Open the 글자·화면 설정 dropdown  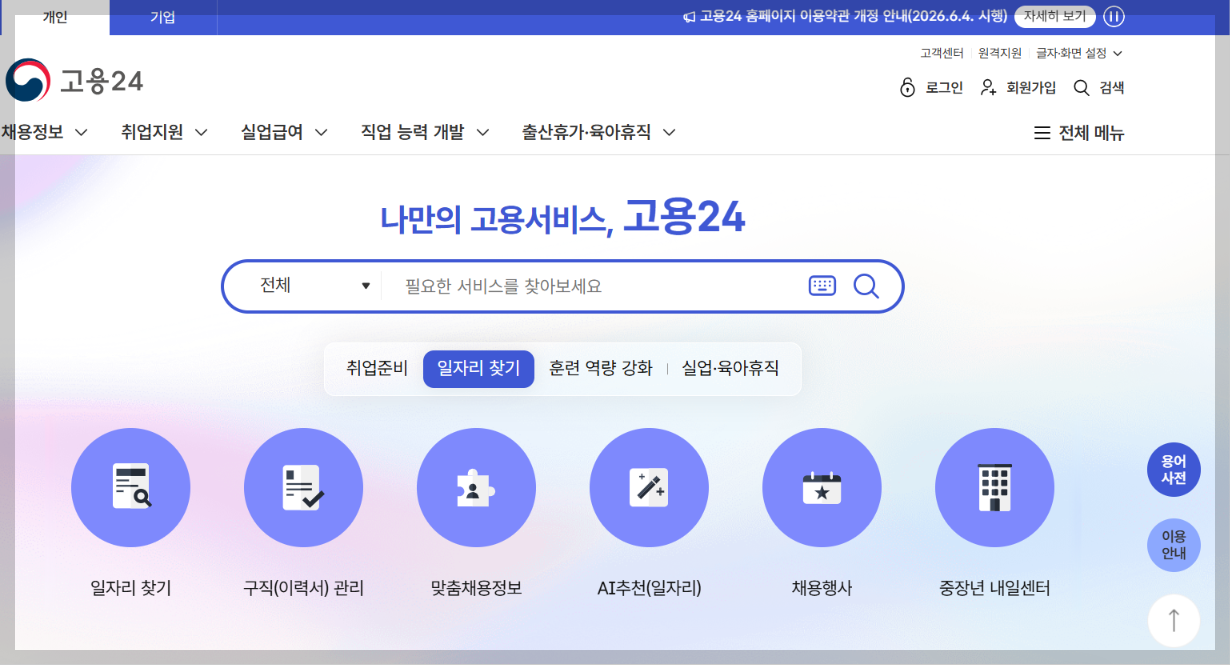point(1080,53)
